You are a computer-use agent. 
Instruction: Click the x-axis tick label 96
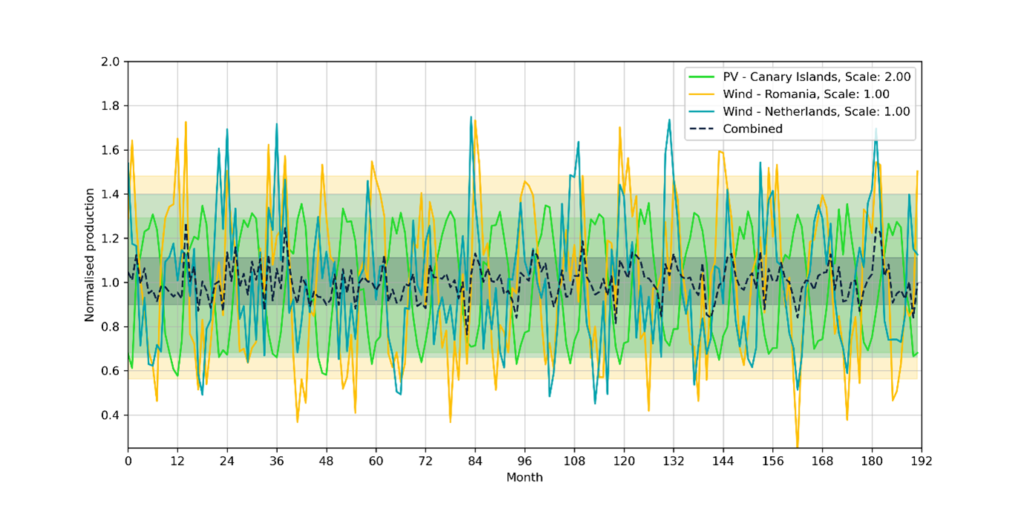(524, 462)
